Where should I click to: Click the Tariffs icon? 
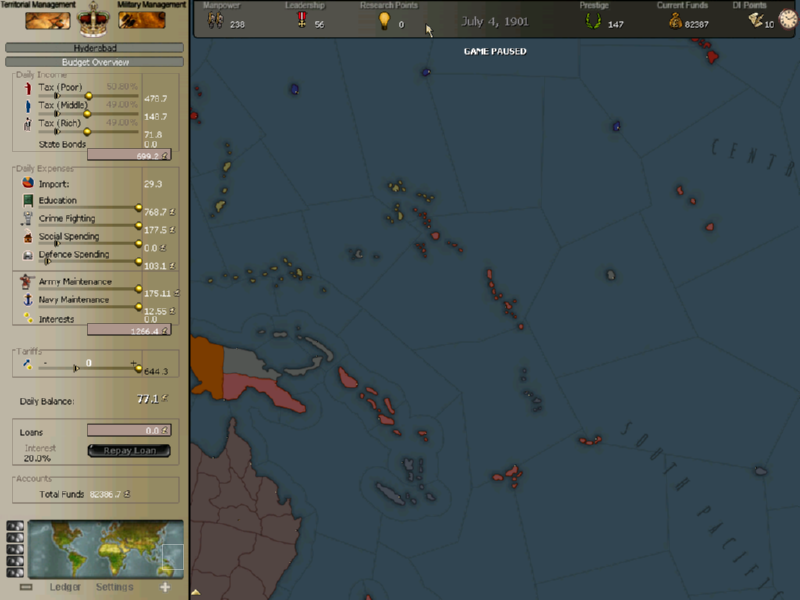28,364
